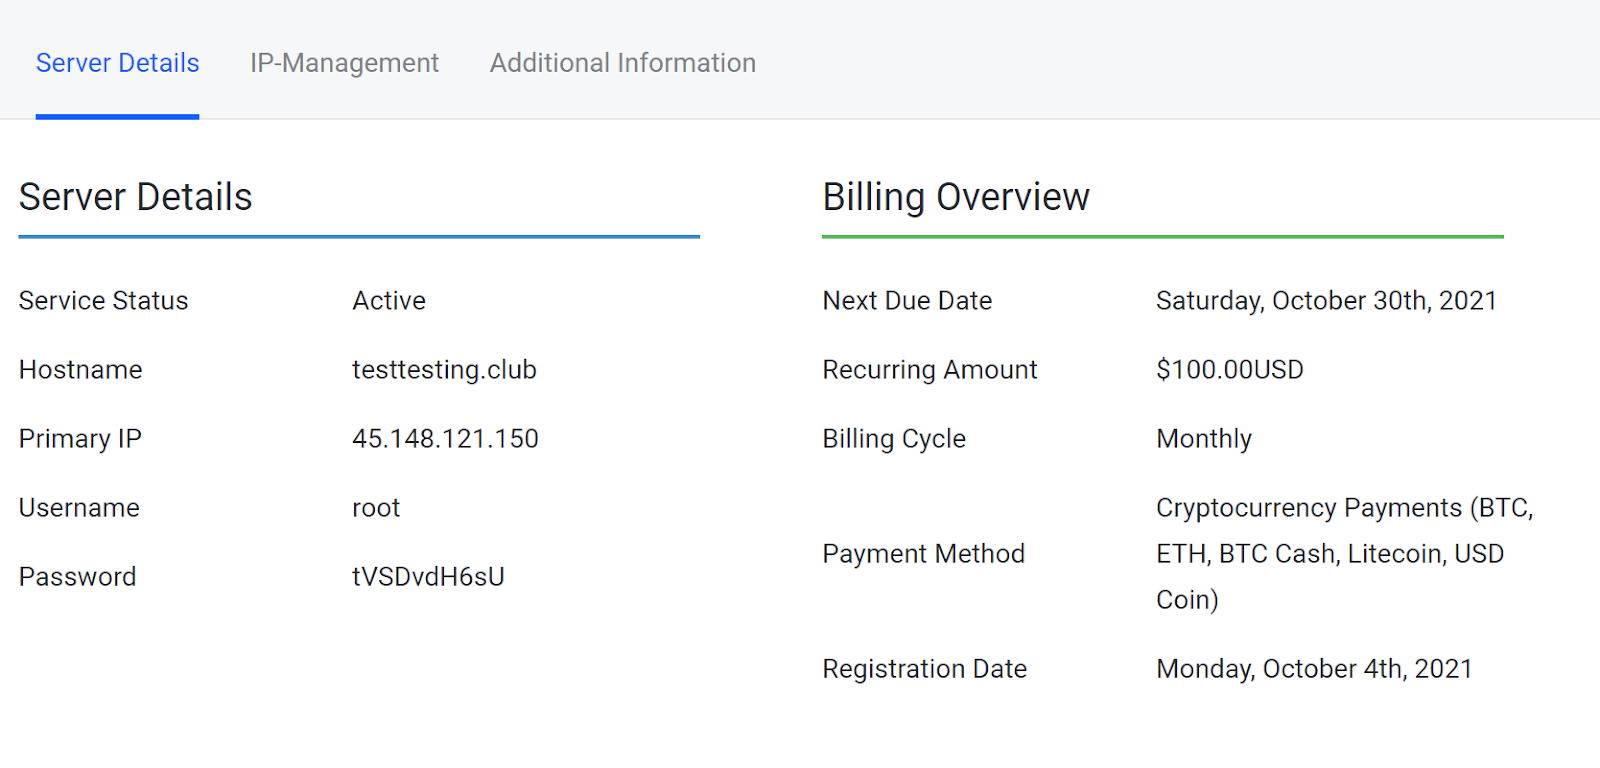Click the primary IP 45.148.121.150
This screenshot has height=768, width=1600.
pyautogui.click(x=445, y=439)
